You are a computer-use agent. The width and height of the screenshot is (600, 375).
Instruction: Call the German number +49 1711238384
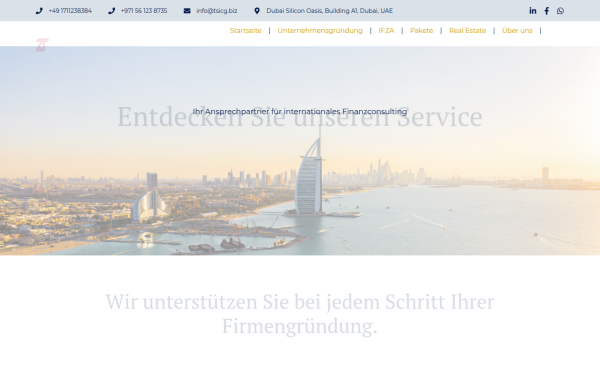point(70,11)
